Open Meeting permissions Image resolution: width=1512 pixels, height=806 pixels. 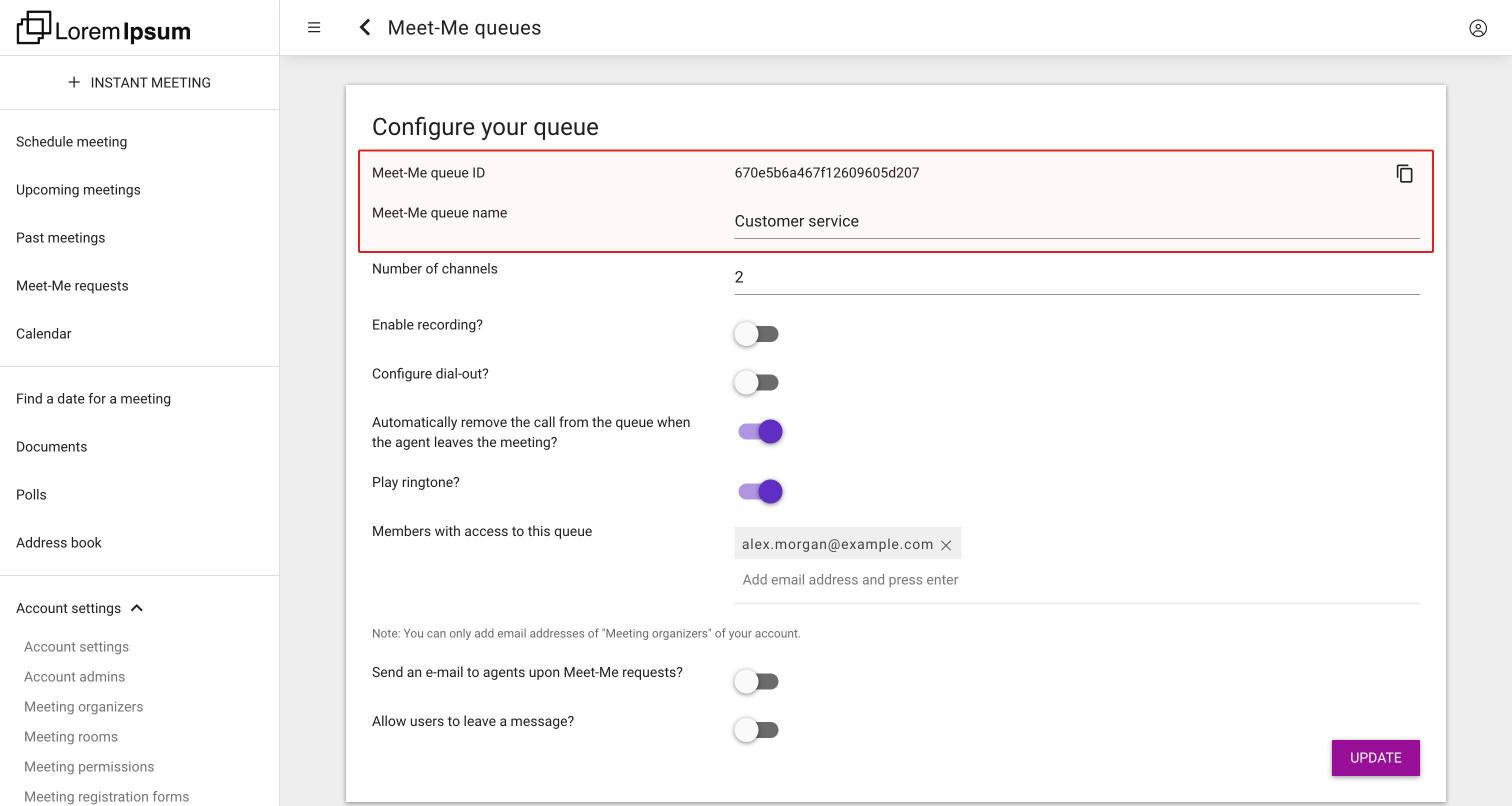[89, 767]
